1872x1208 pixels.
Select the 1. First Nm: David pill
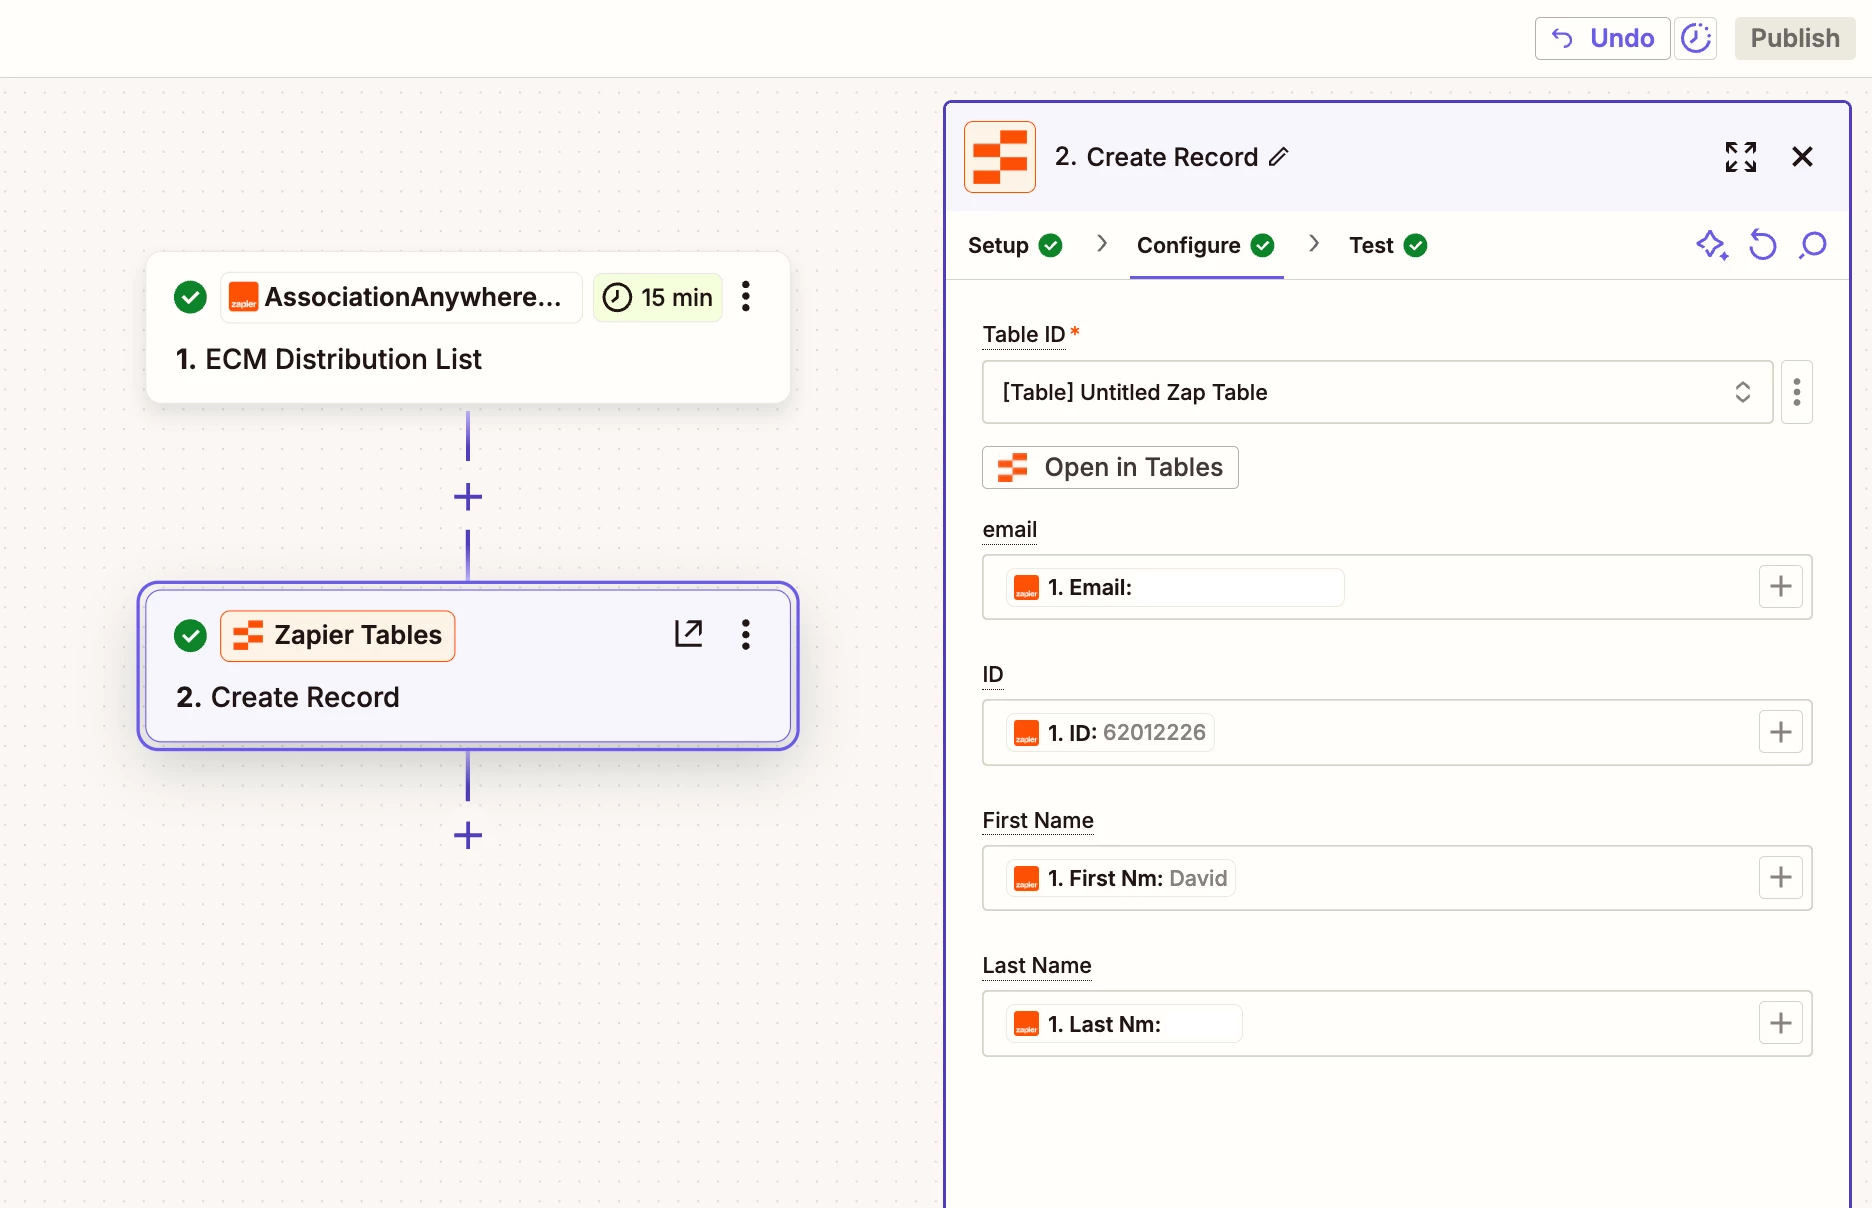pyautogui.click(x=1121, y=878)
